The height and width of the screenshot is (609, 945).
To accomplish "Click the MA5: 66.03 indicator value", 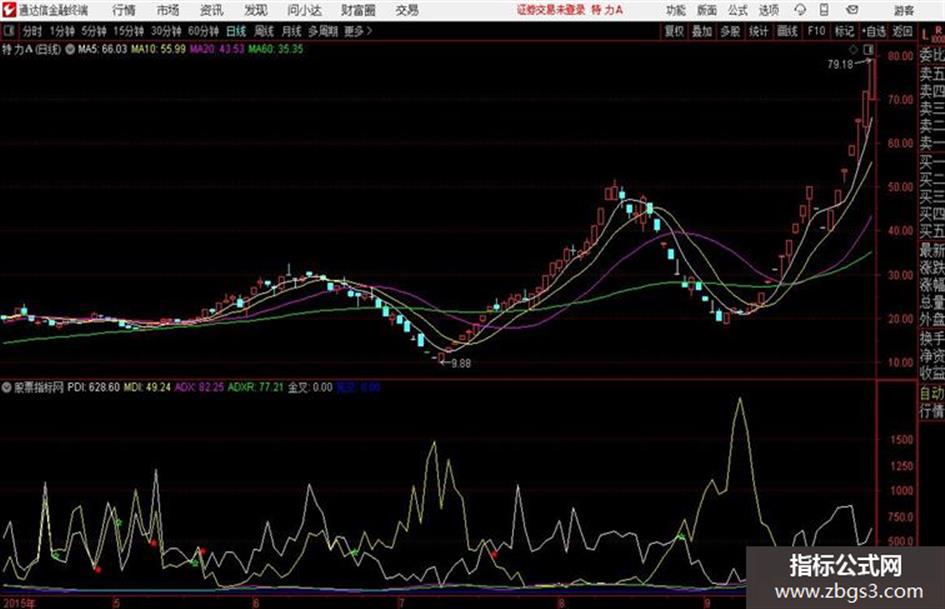I will point(102,49).
